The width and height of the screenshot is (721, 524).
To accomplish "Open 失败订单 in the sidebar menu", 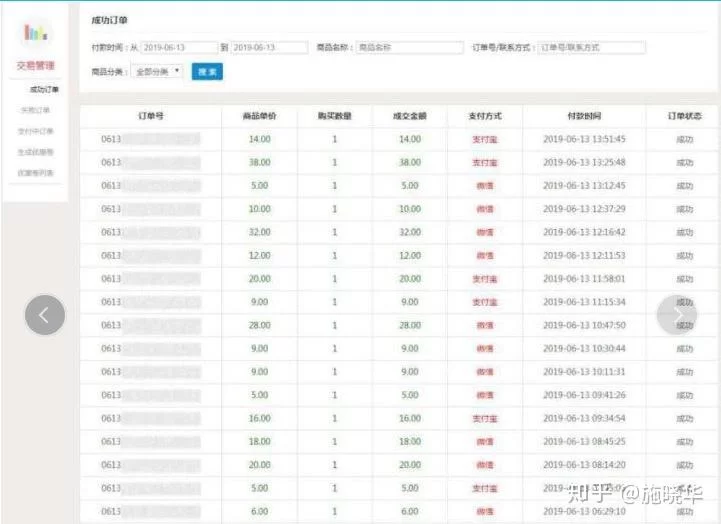I will pyautogui.click(x=36, y=110).
